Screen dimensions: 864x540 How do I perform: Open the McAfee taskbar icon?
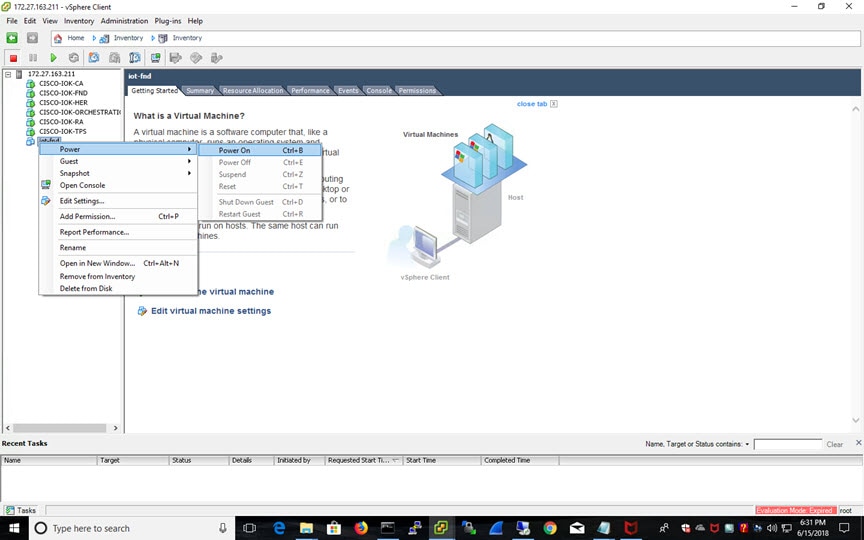pyautogui.click(x=631, y=528)
